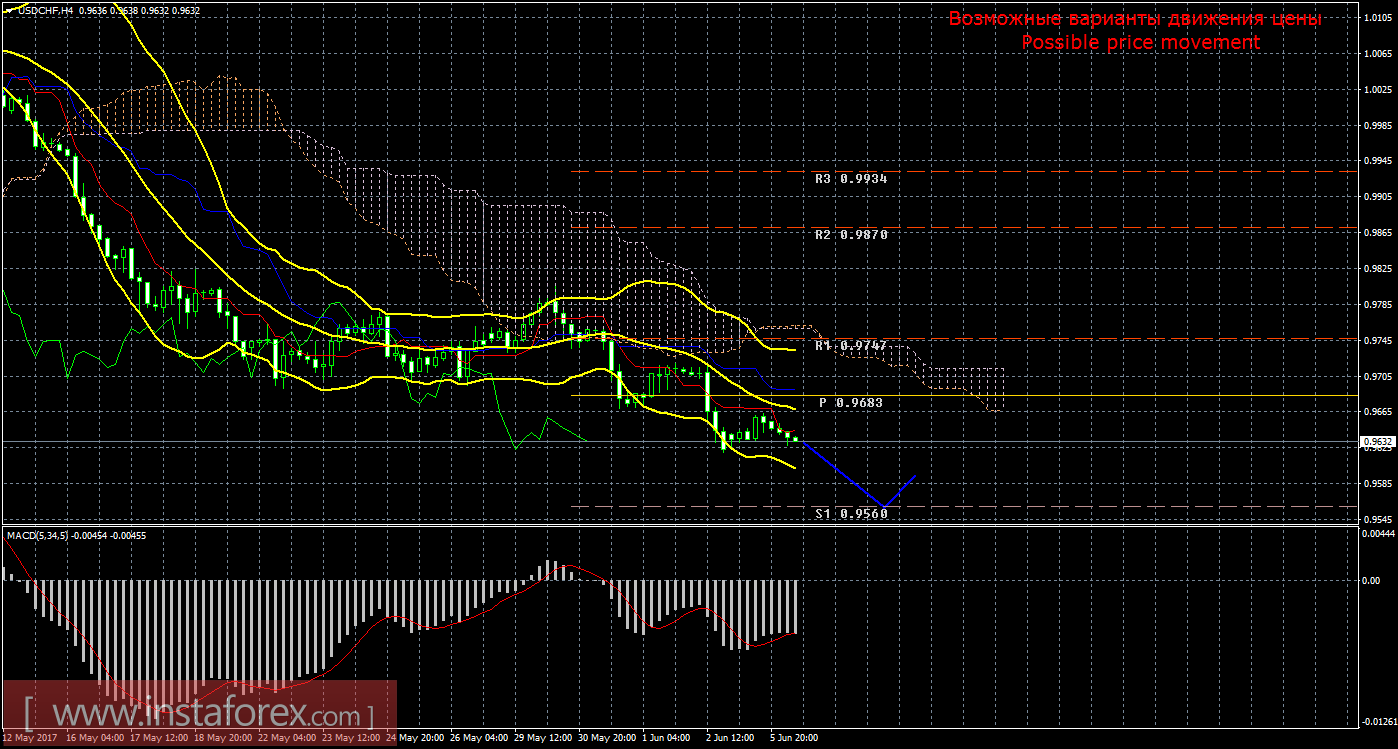Click 0.9745 on the price scale
The width and height of the screenshot is (1398, 749).
coord(1376,341)
